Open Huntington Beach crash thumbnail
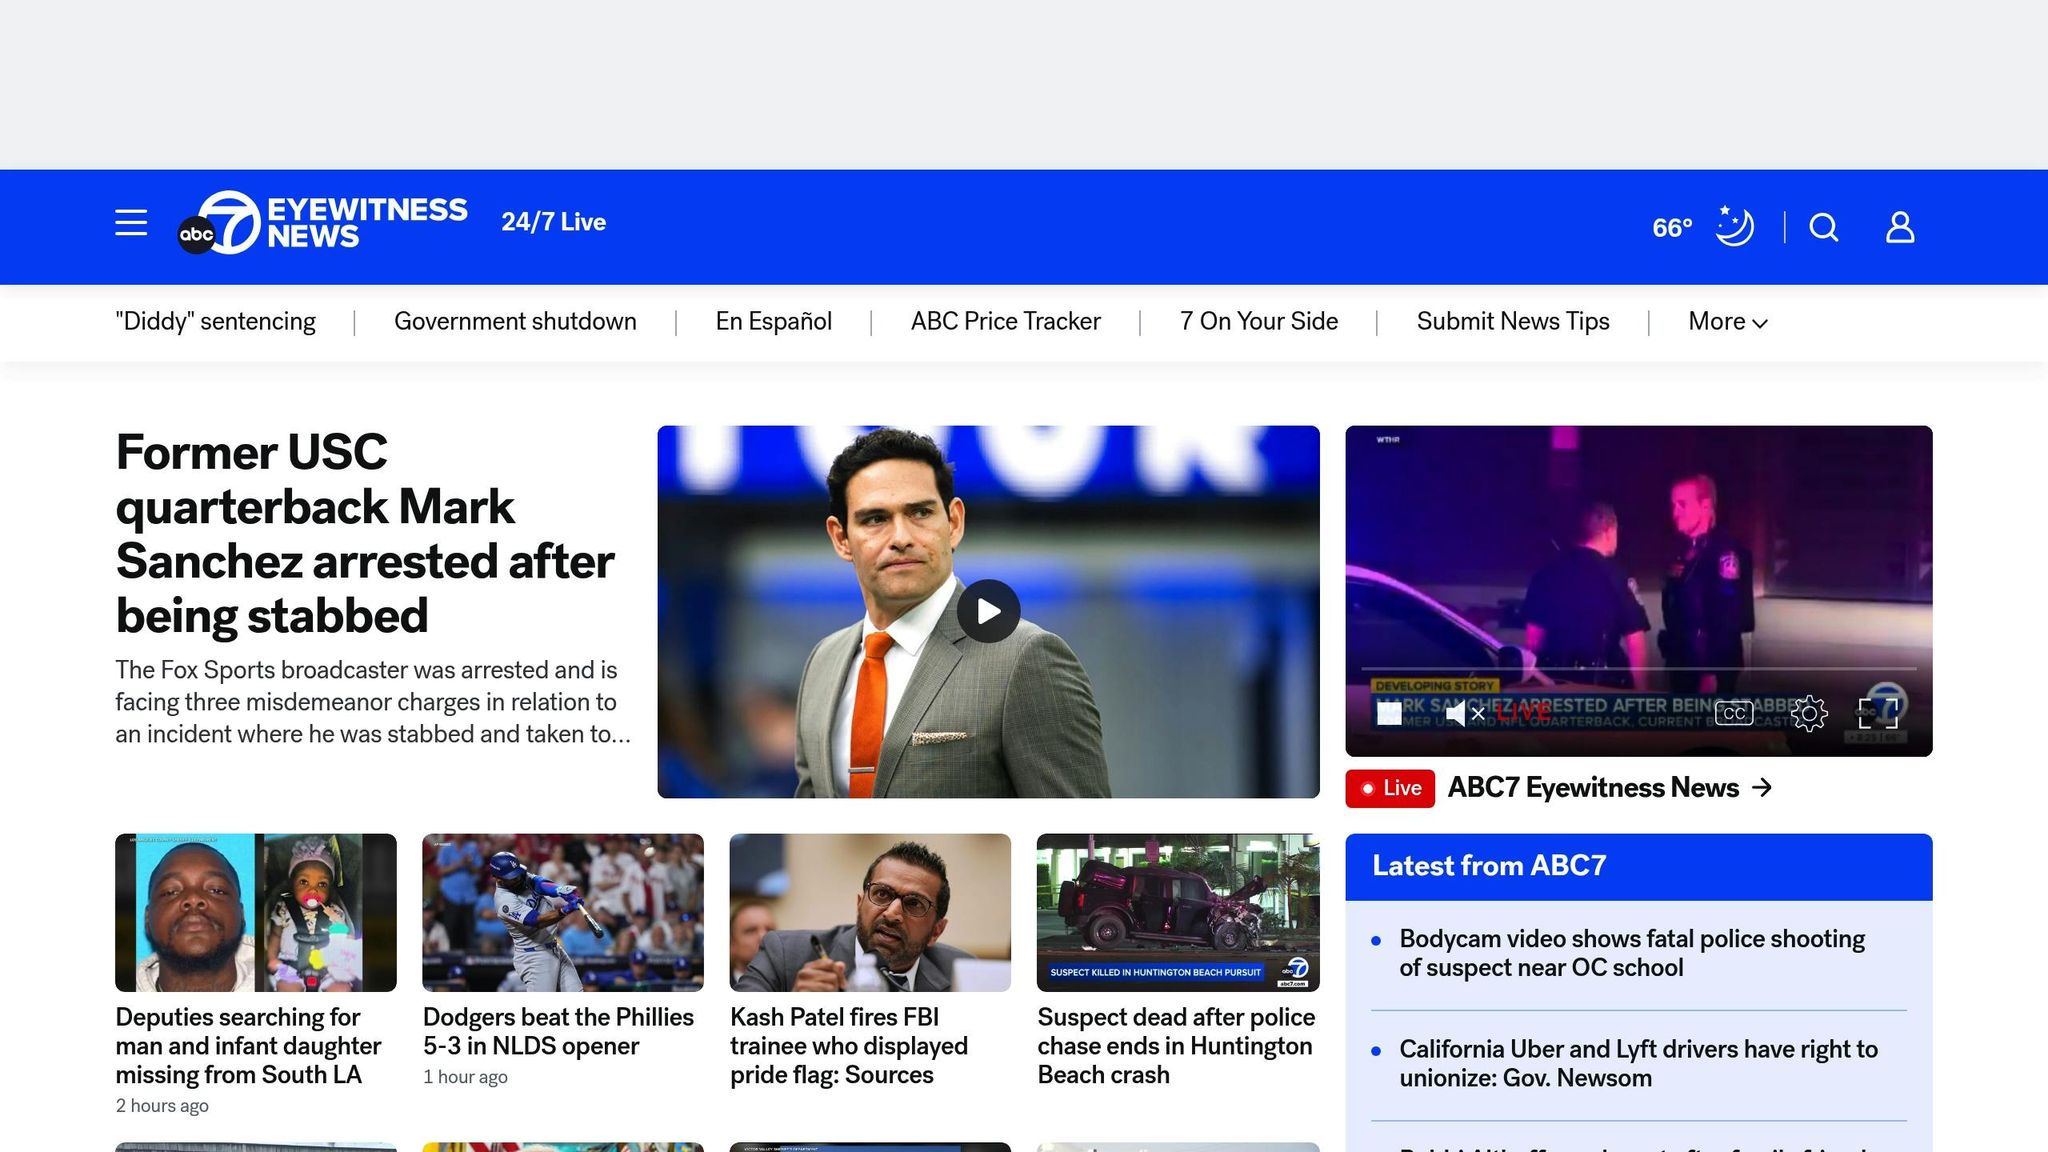Image resolution: width=2048 pixels, height=1152 pixels. 1178,913
